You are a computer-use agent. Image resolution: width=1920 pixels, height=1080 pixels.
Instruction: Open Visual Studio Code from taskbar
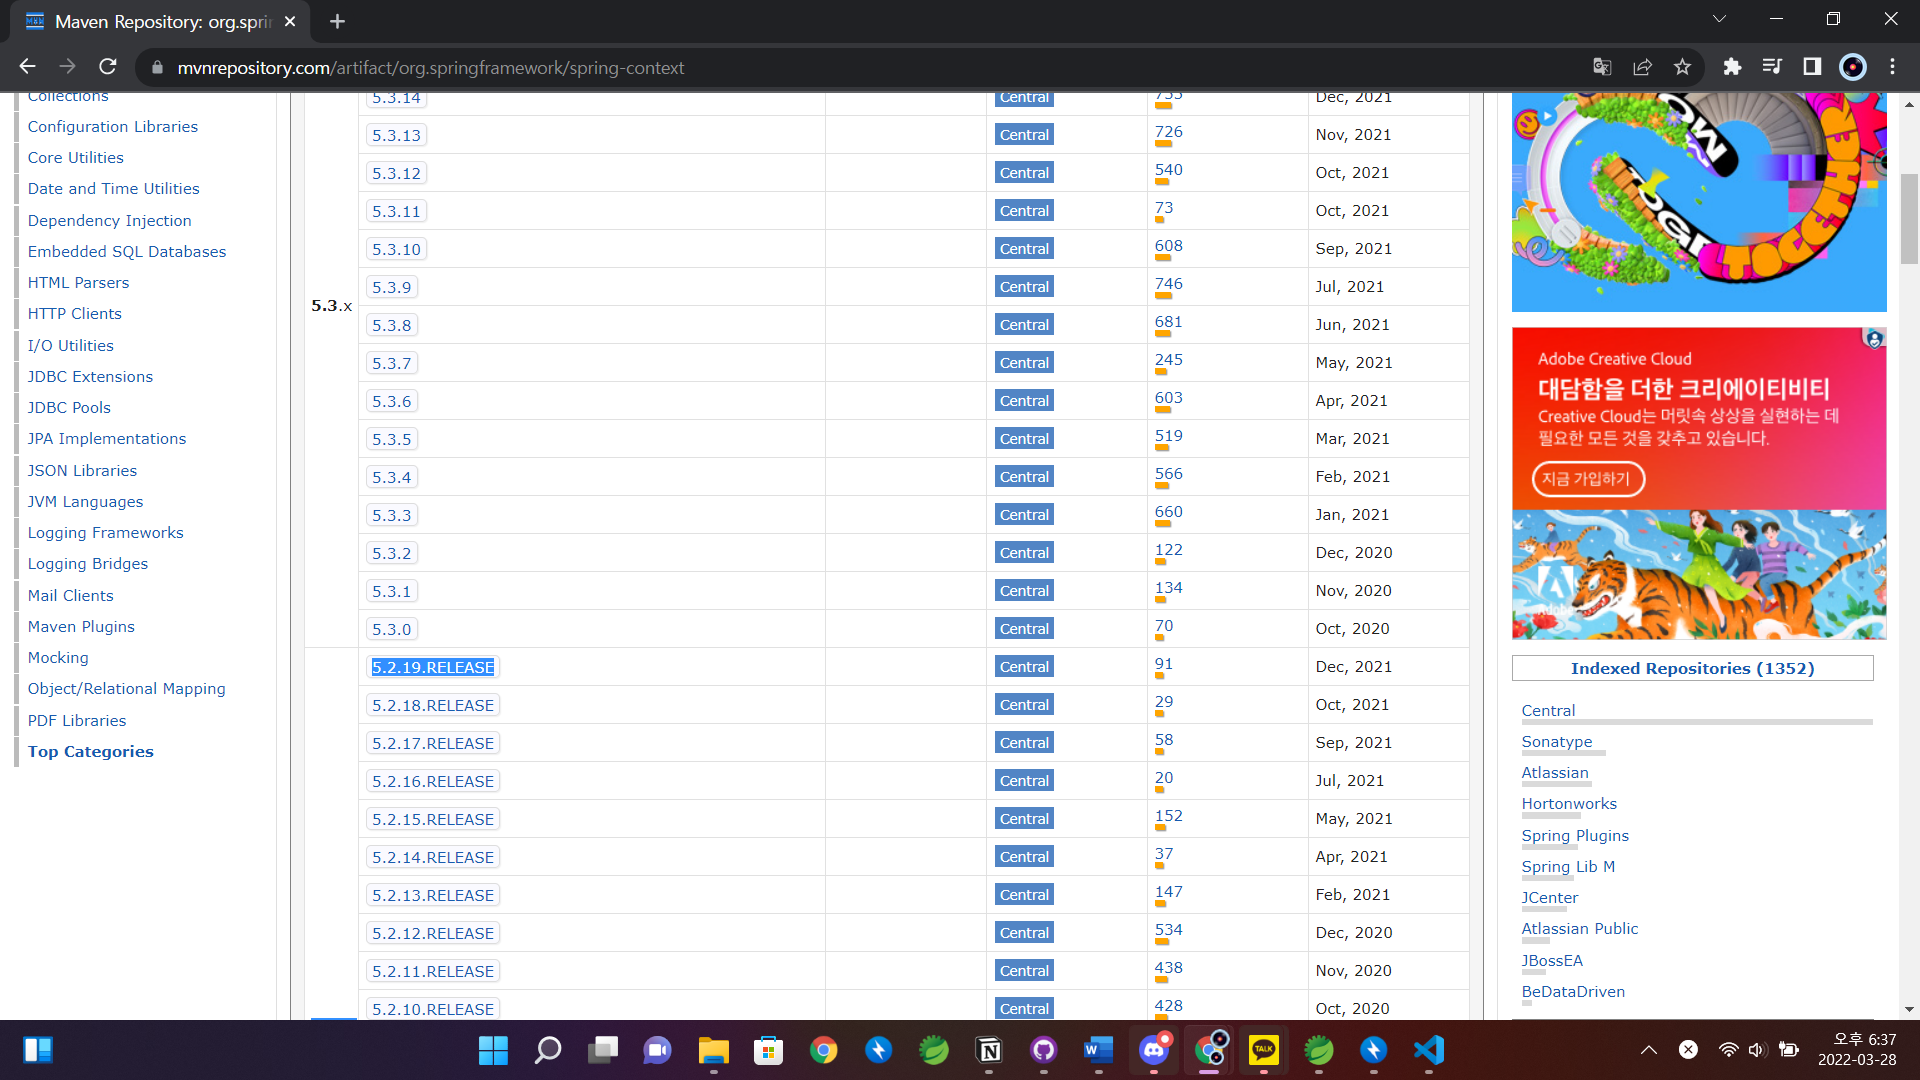pyautogui.click(x=1428, y=1050)
